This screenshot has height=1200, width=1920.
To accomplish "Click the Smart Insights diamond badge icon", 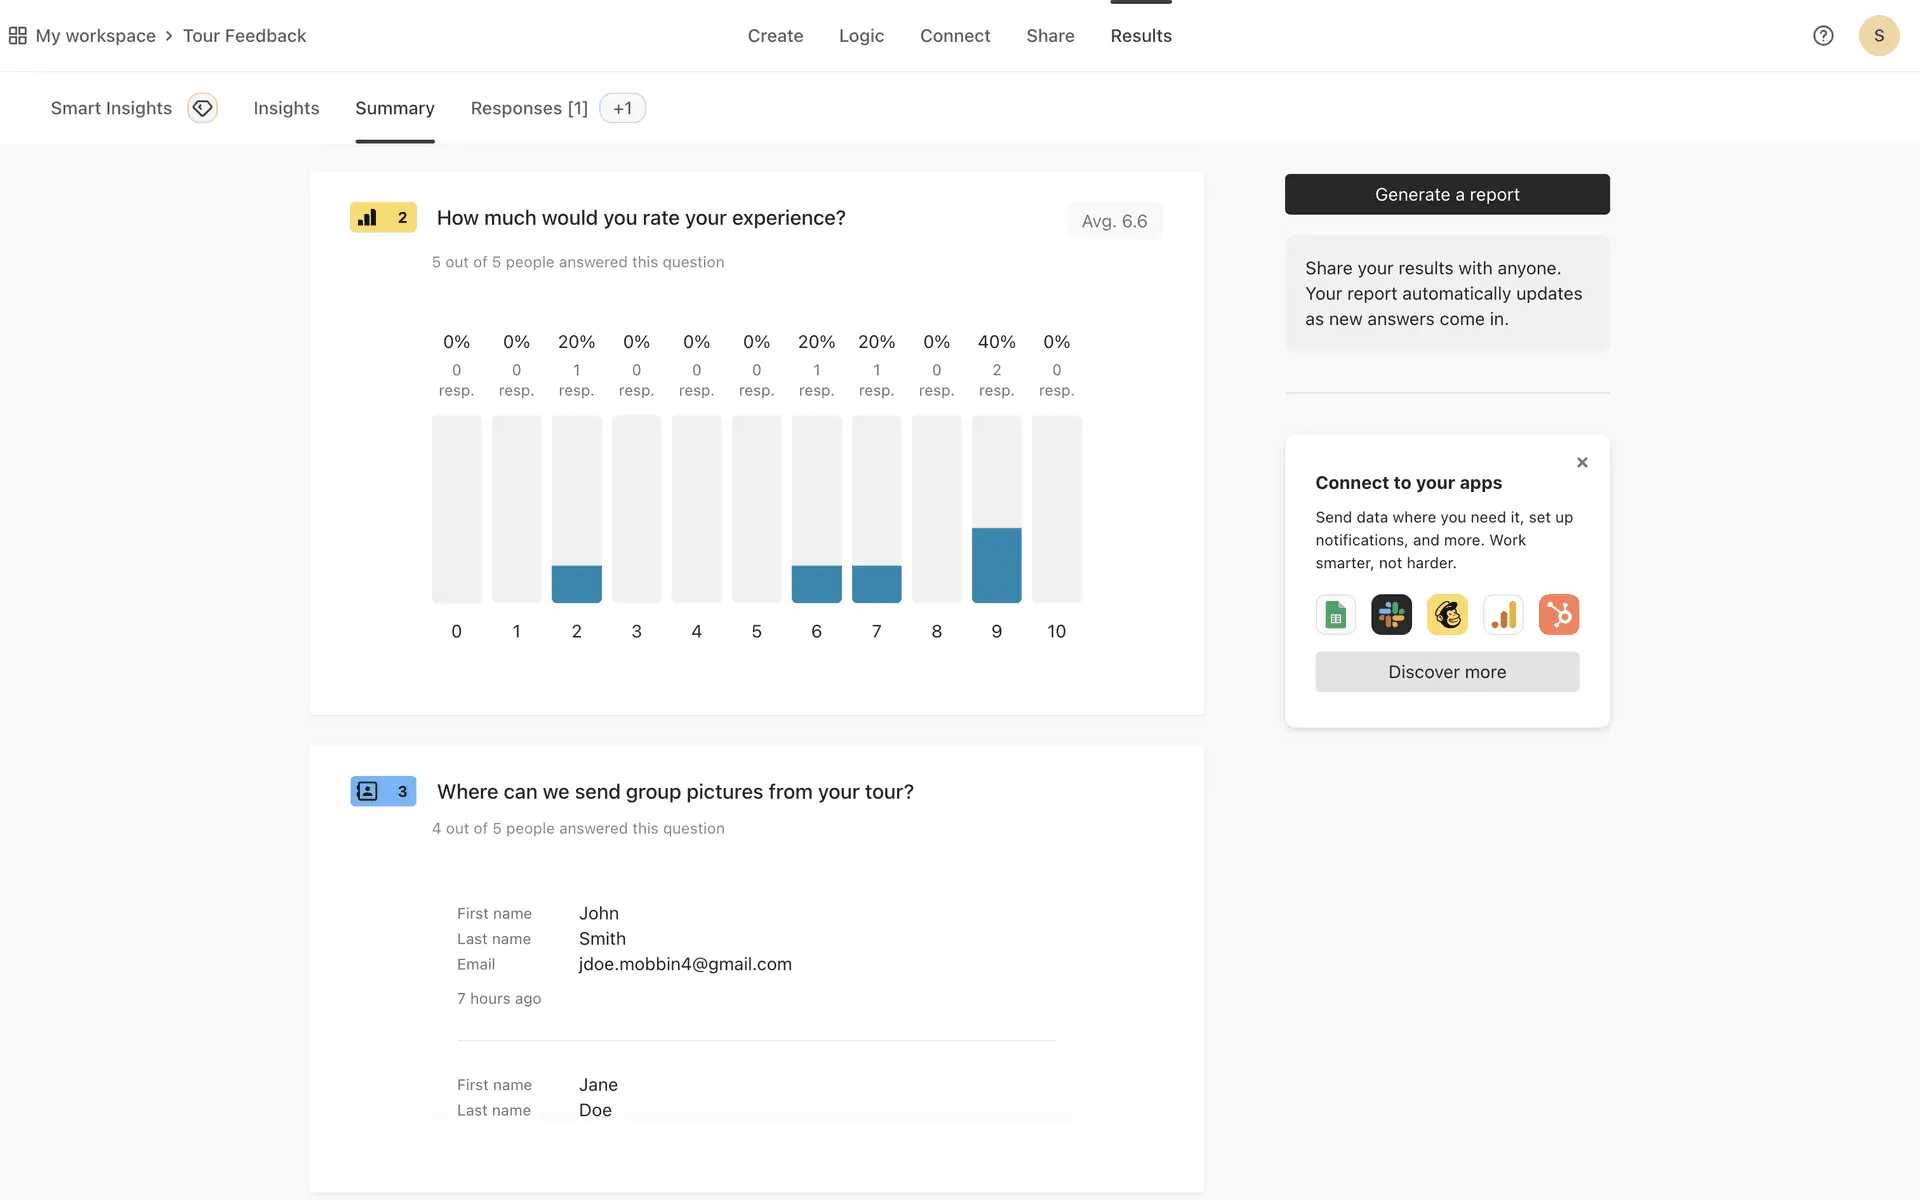I will coord(203,108).
